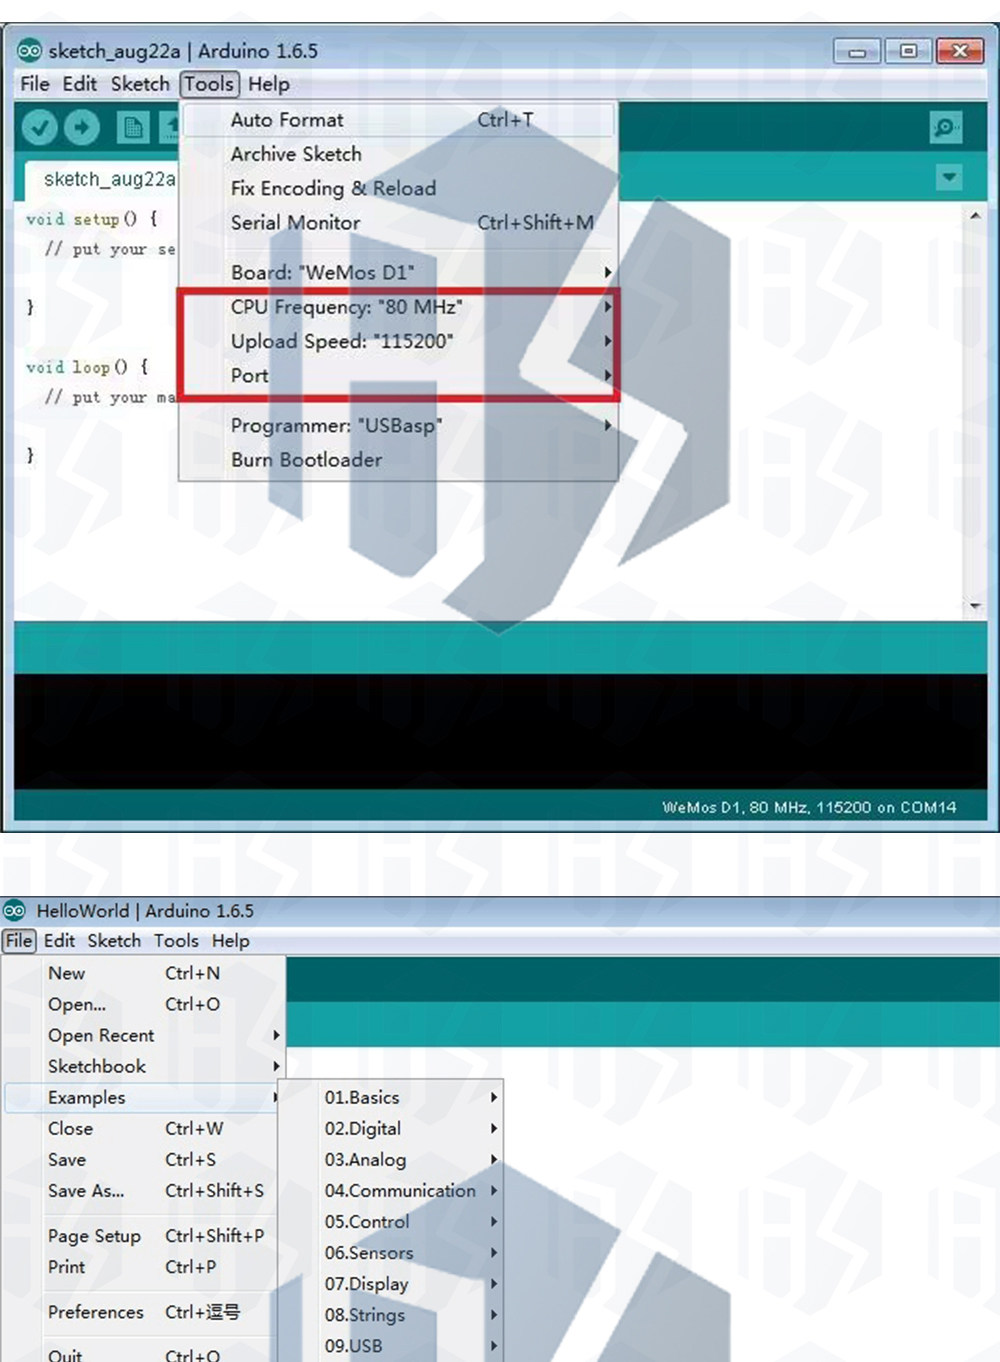Image resolution: width=1000 pixels, height=1362 pixels.
Task: Expand the Port submenu
Action: (x=398, y=375)
